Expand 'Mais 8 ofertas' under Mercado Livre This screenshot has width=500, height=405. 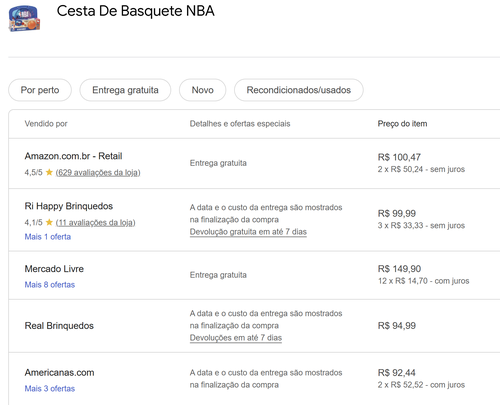click(x=50, y=285)
